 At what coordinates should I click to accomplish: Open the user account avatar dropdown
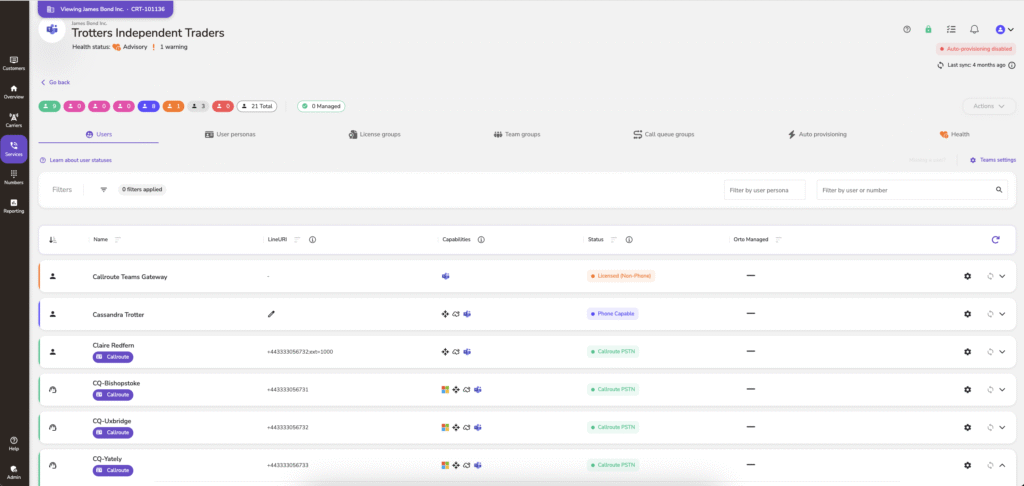(1005, 30)
